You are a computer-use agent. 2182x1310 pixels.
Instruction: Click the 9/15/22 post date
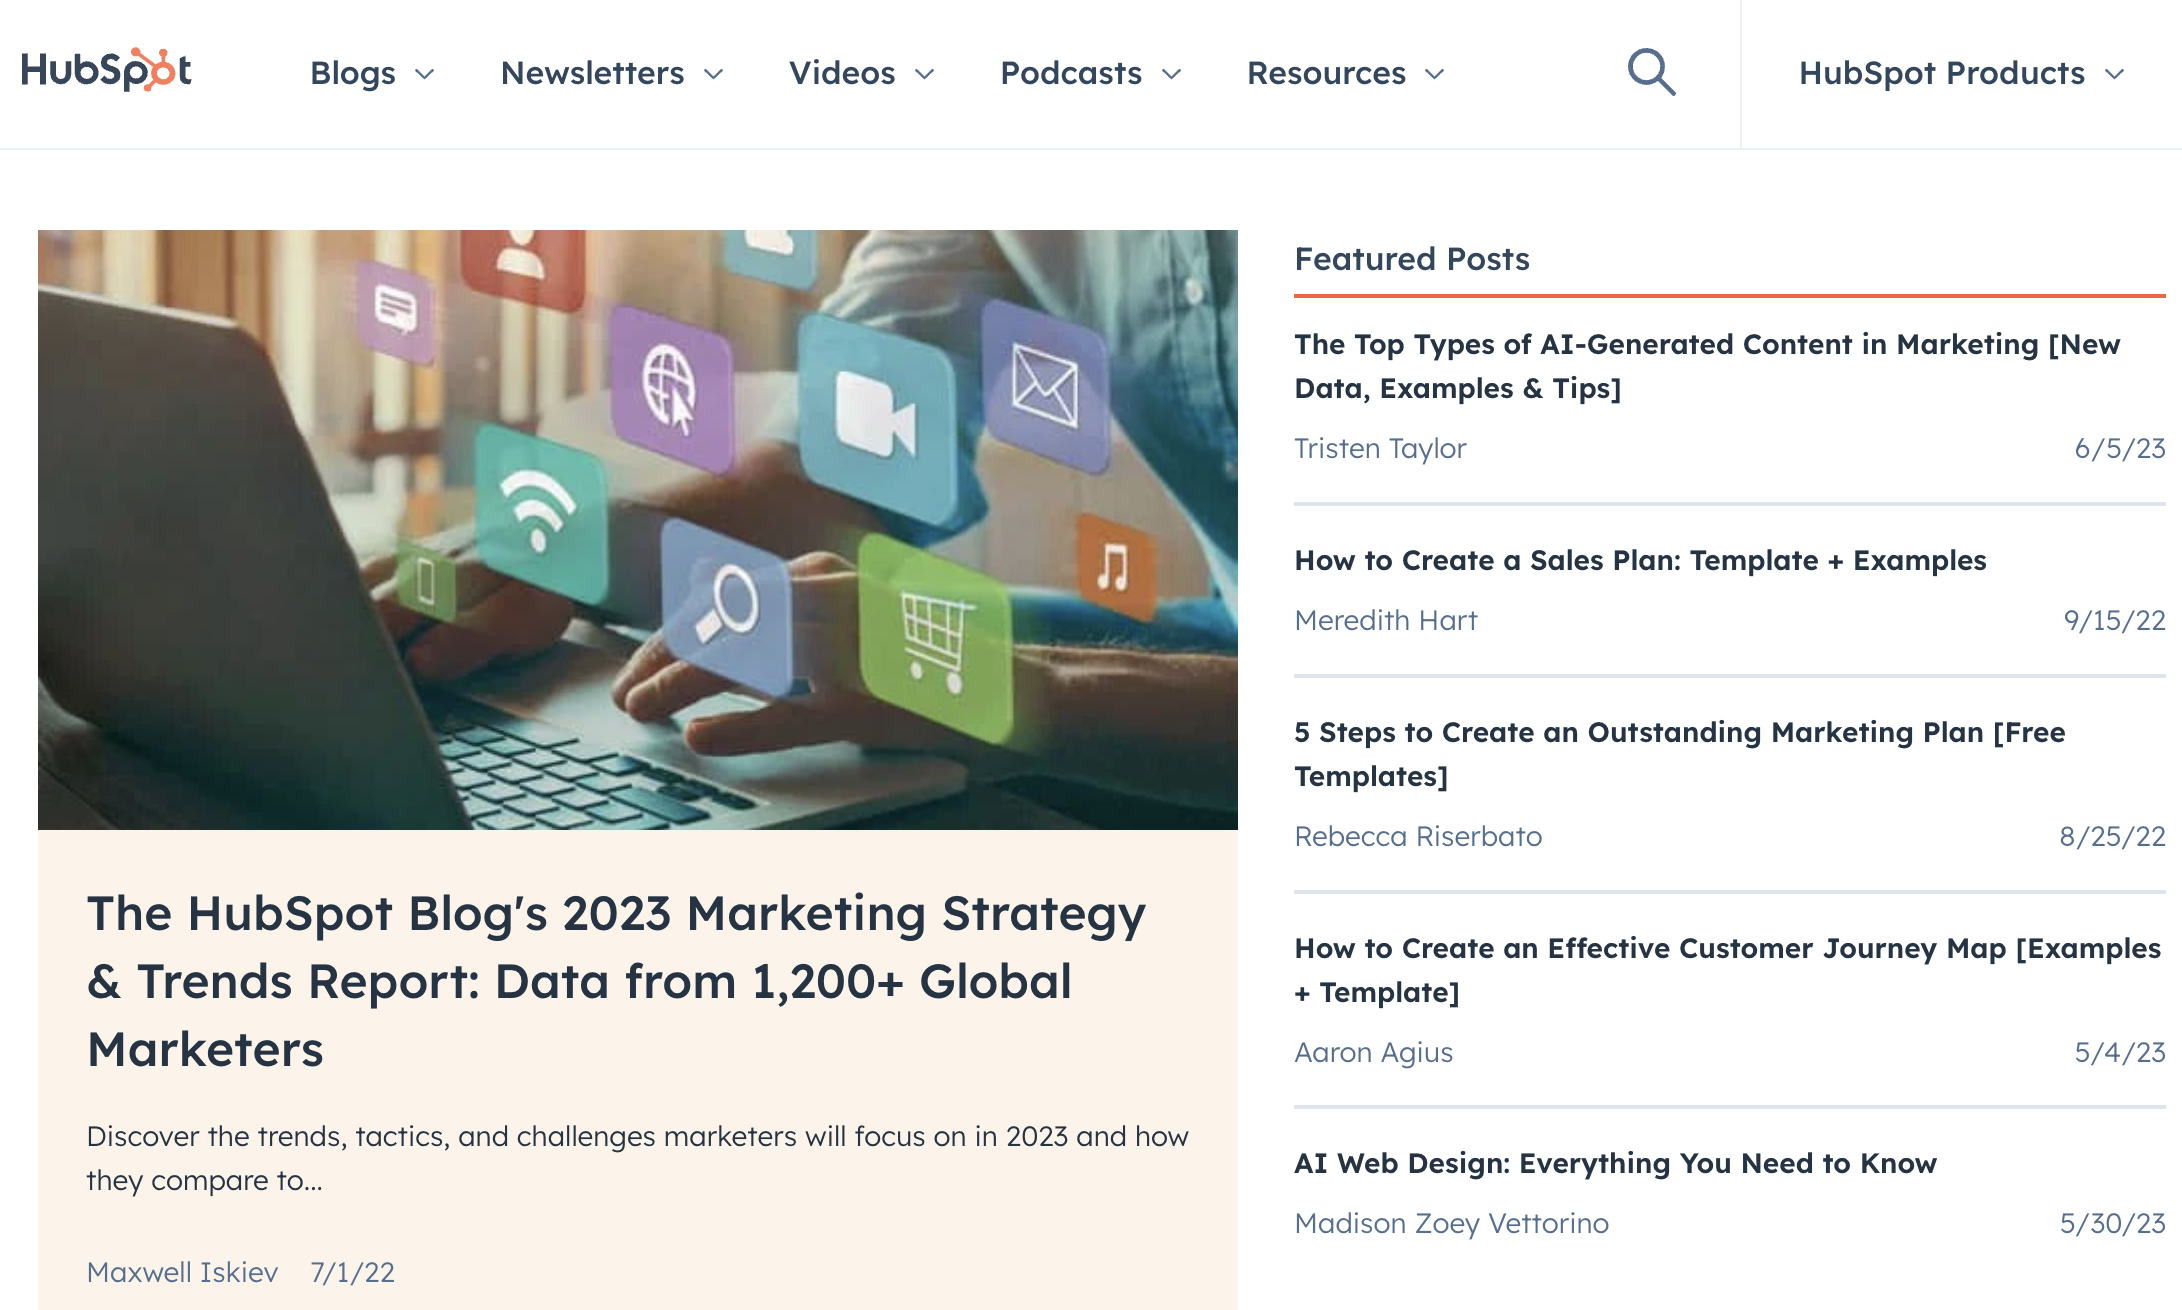[2114, 620]
